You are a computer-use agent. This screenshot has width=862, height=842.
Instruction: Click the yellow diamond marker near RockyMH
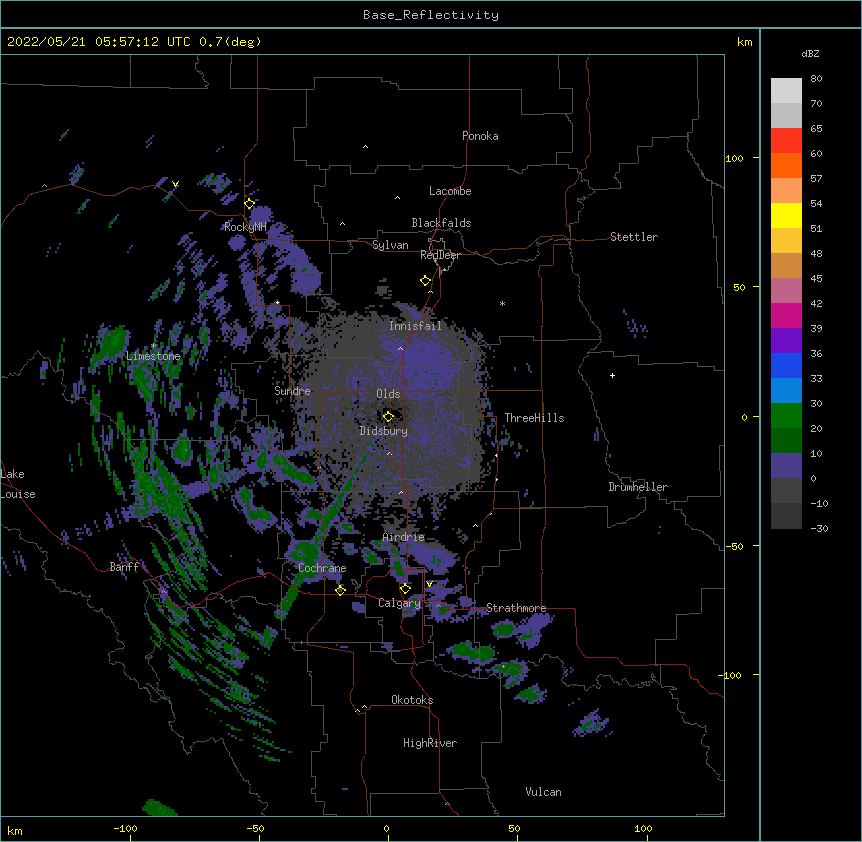coord(250,203)
